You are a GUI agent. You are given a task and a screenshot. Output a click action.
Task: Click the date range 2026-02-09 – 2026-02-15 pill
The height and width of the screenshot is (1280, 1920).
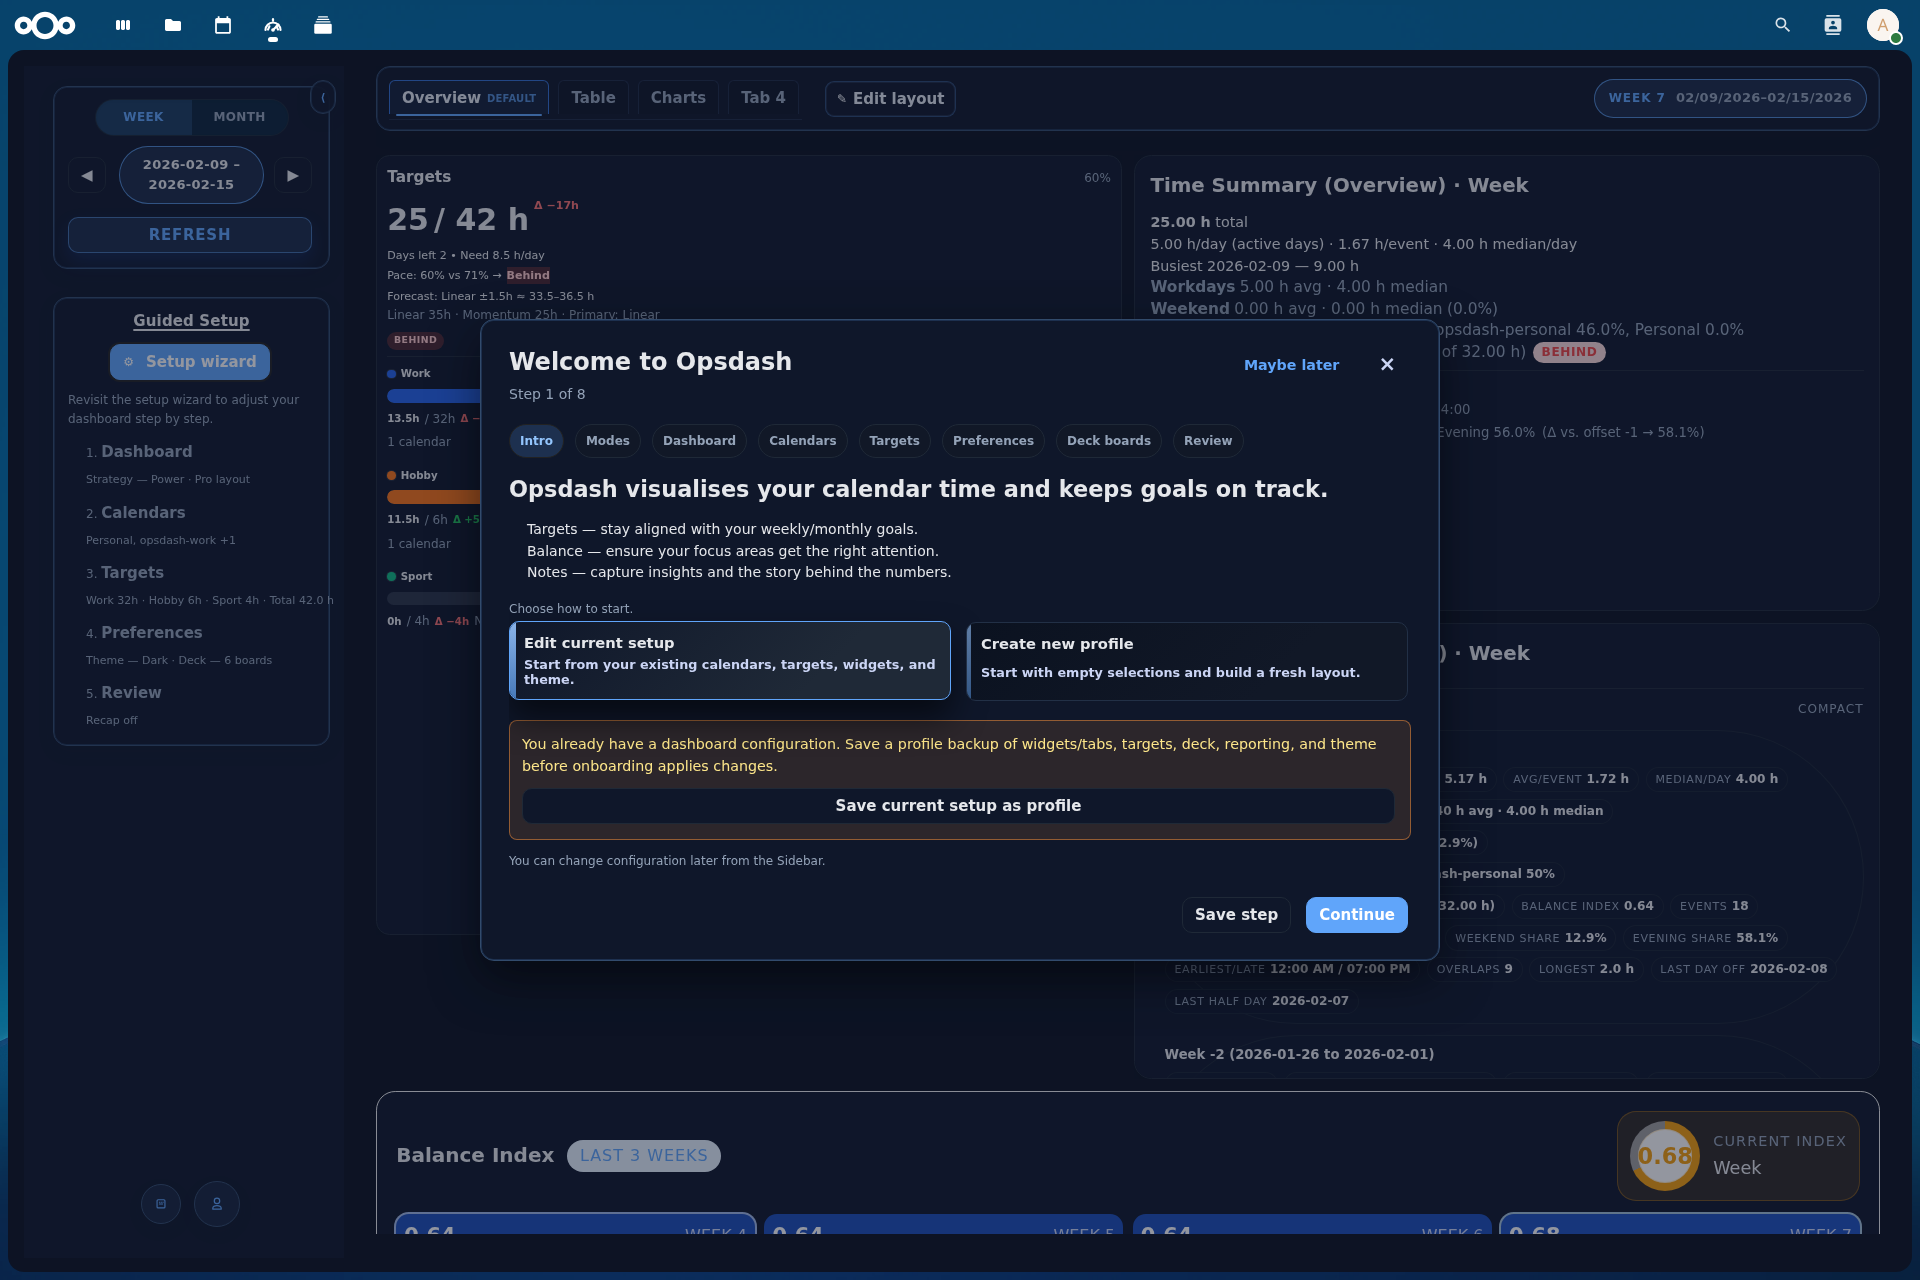click(x=191, y=175)
